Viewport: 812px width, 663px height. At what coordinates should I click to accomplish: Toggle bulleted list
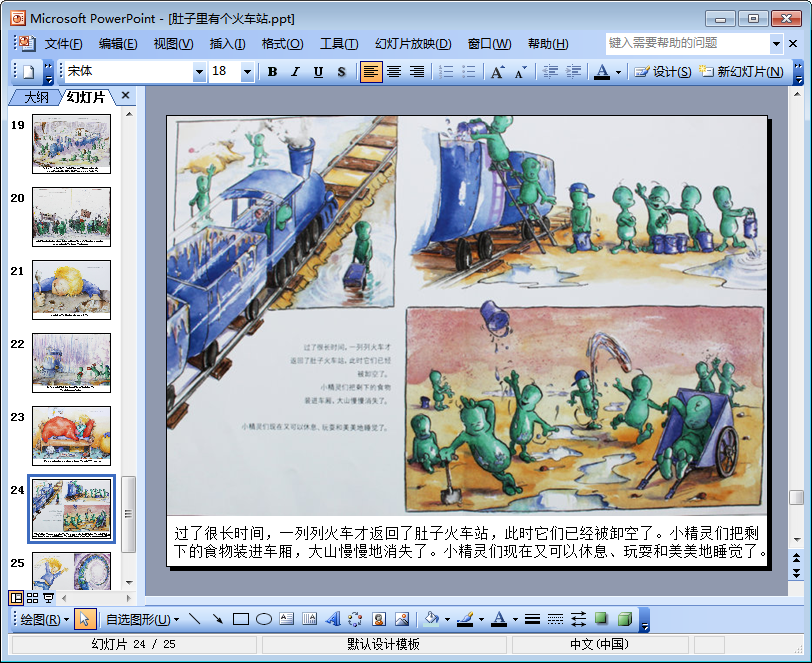tap(469, 71)
